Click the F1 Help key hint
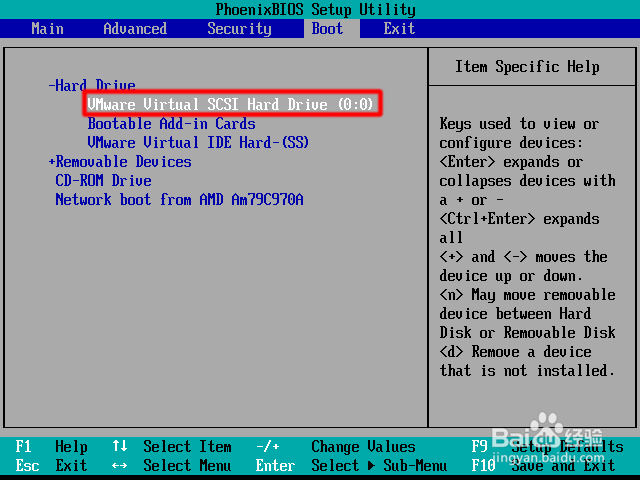The image size is (640, 480). pos(51,447)
